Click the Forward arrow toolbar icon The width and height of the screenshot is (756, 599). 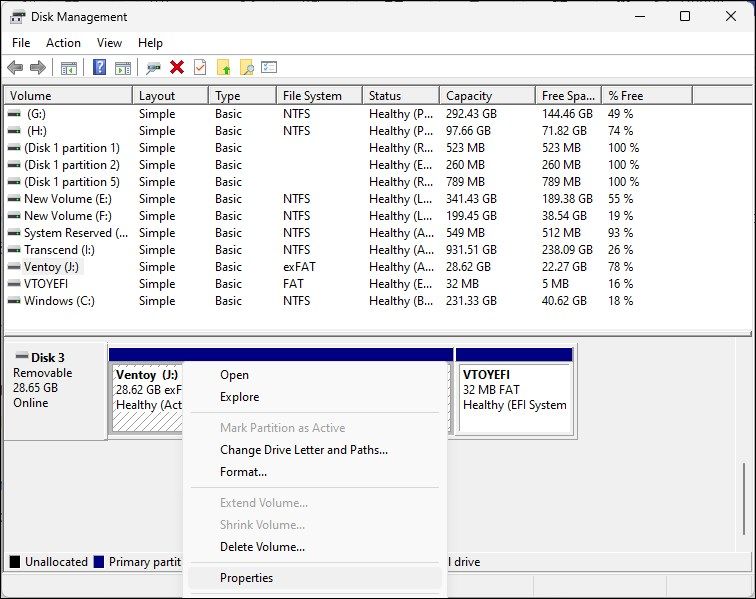38,67
